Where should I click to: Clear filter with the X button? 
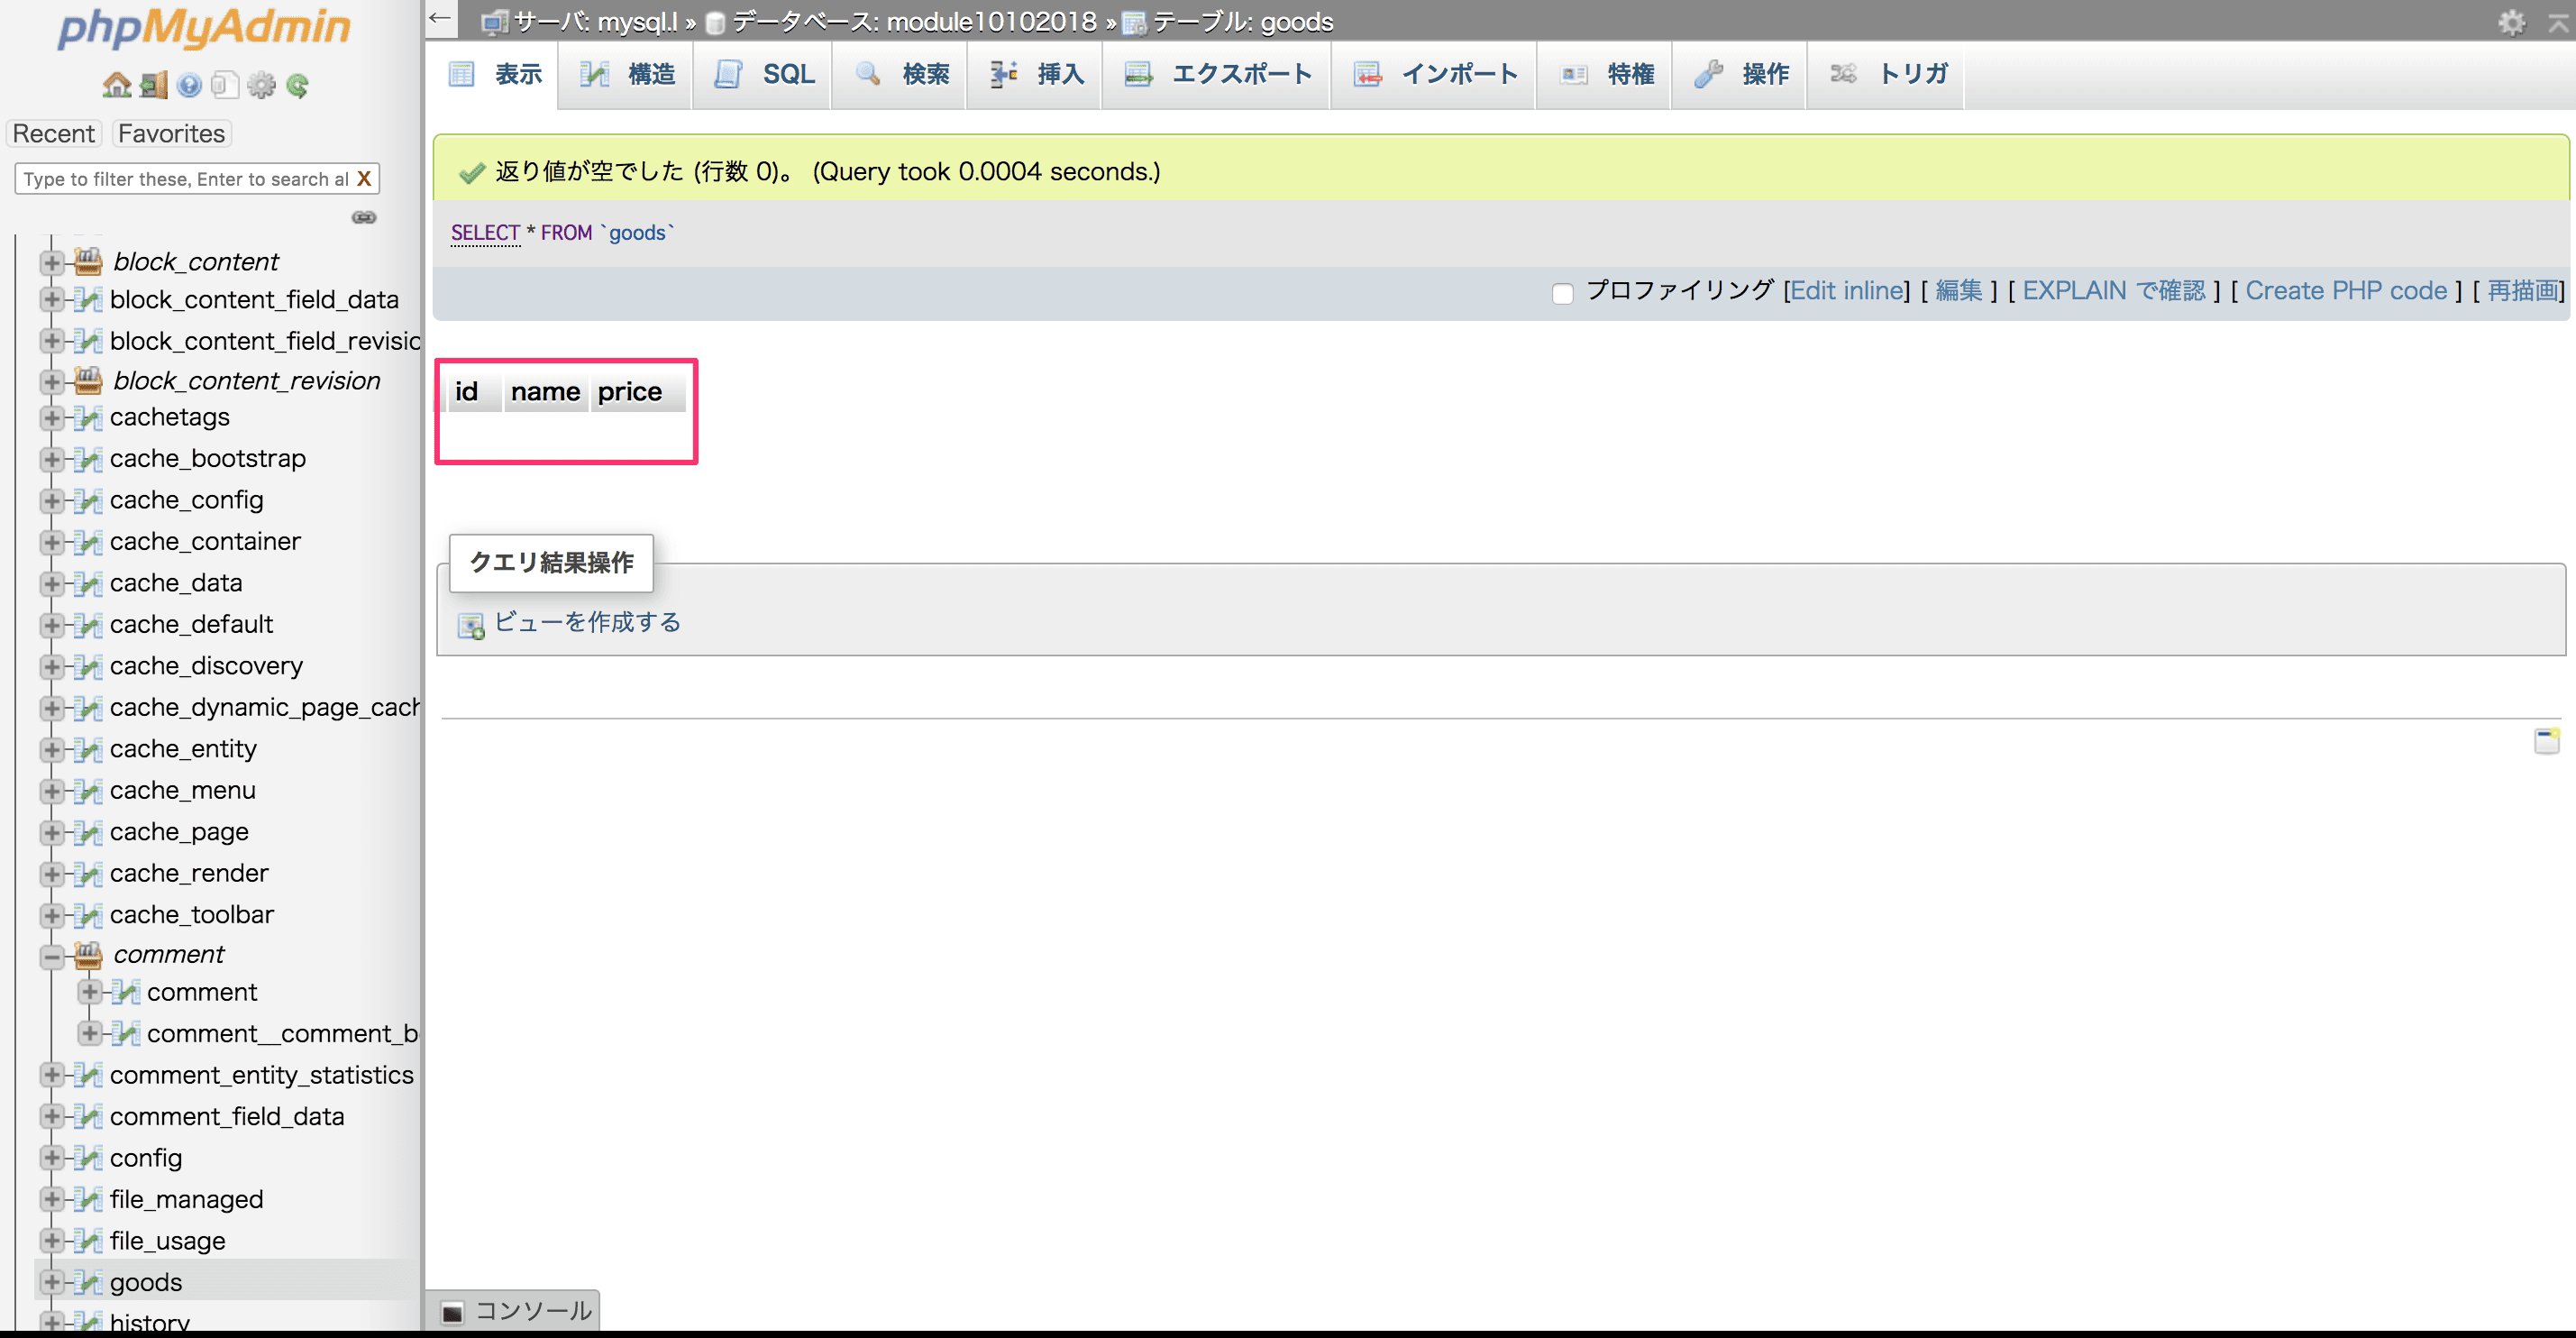point(364,179)
